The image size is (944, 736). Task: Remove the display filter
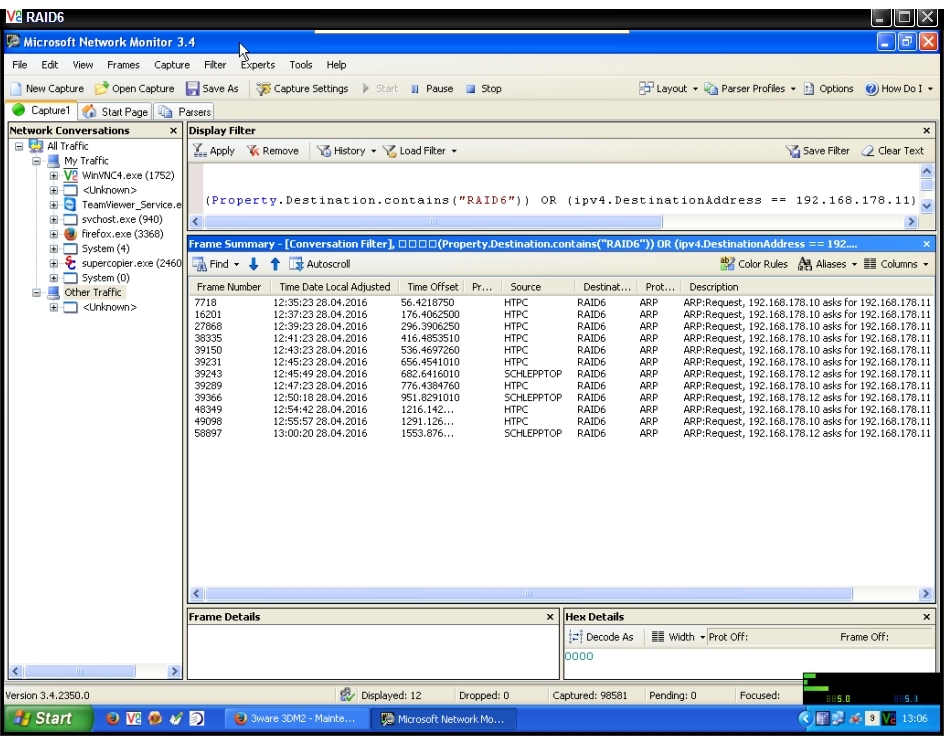273,151
